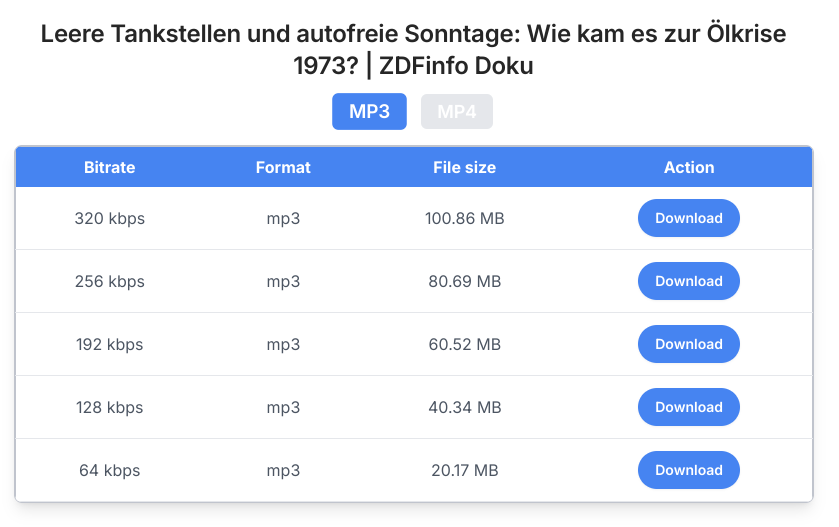This screenshot has height=527, width=839.
Task: Select the 20.17 MB file size cell
Action: coord(464,470)
